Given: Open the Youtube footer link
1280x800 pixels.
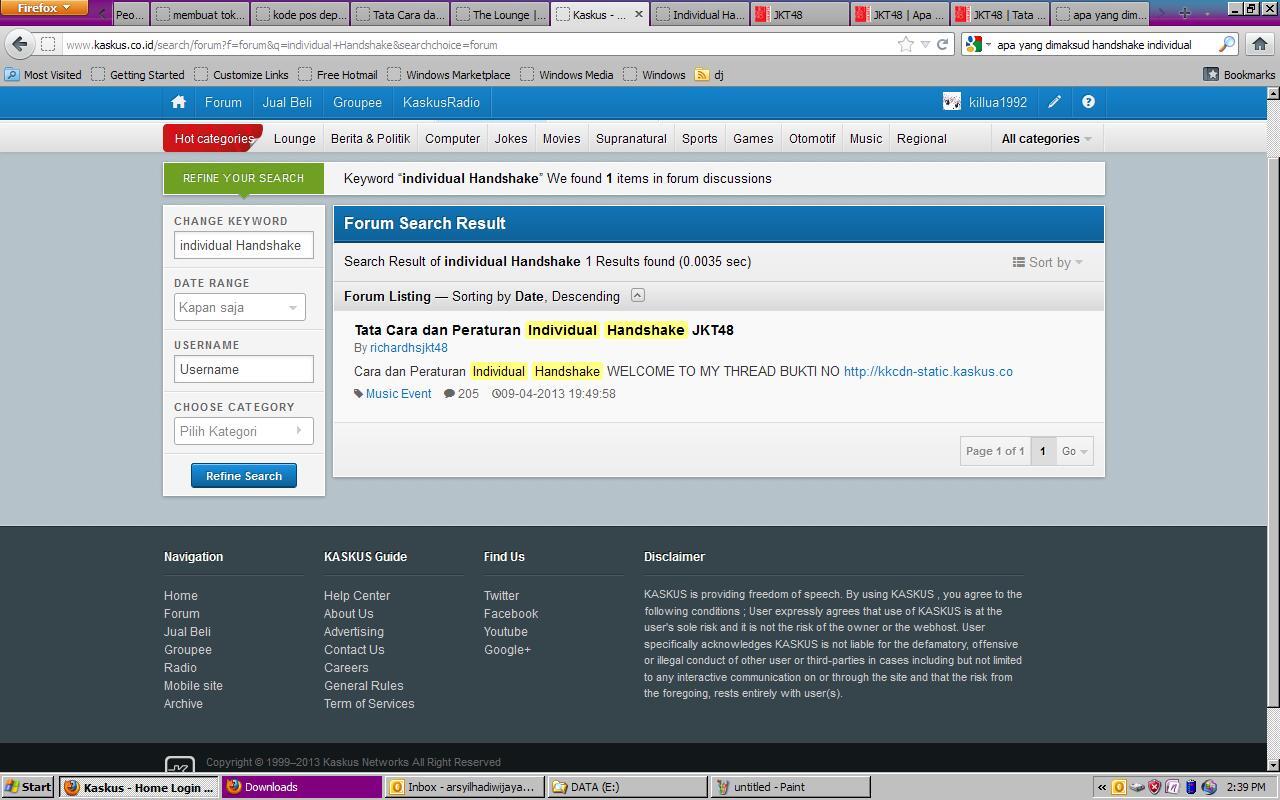Looking at the screenshot, I should (x=505, y=632).
